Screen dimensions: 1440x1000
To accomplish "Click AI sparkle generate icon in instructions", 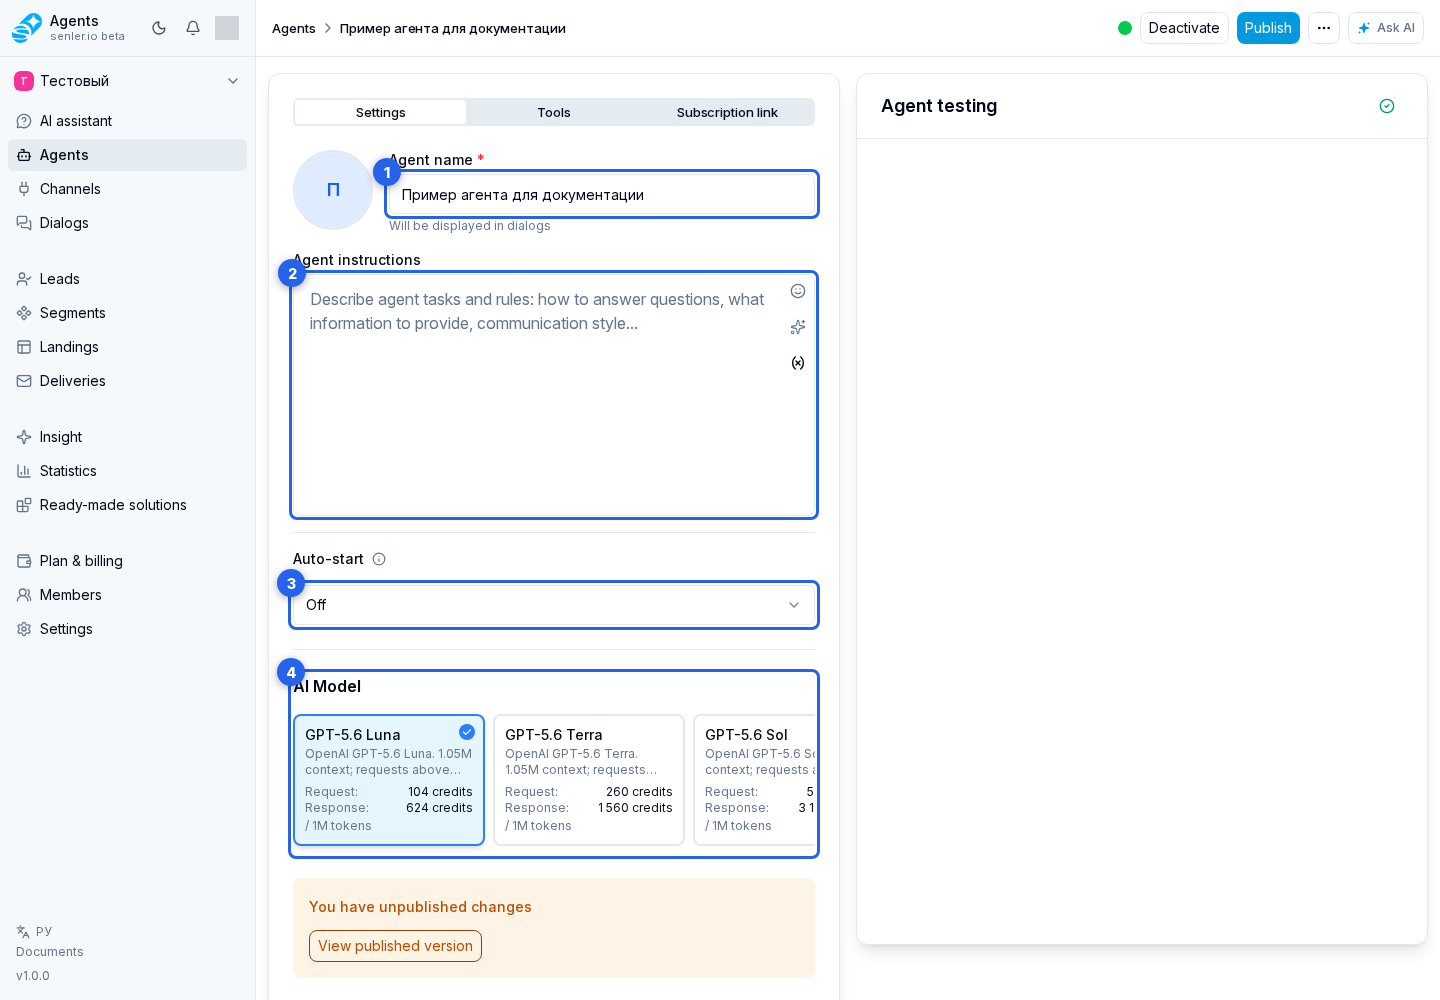I will (x=798, y=327).
